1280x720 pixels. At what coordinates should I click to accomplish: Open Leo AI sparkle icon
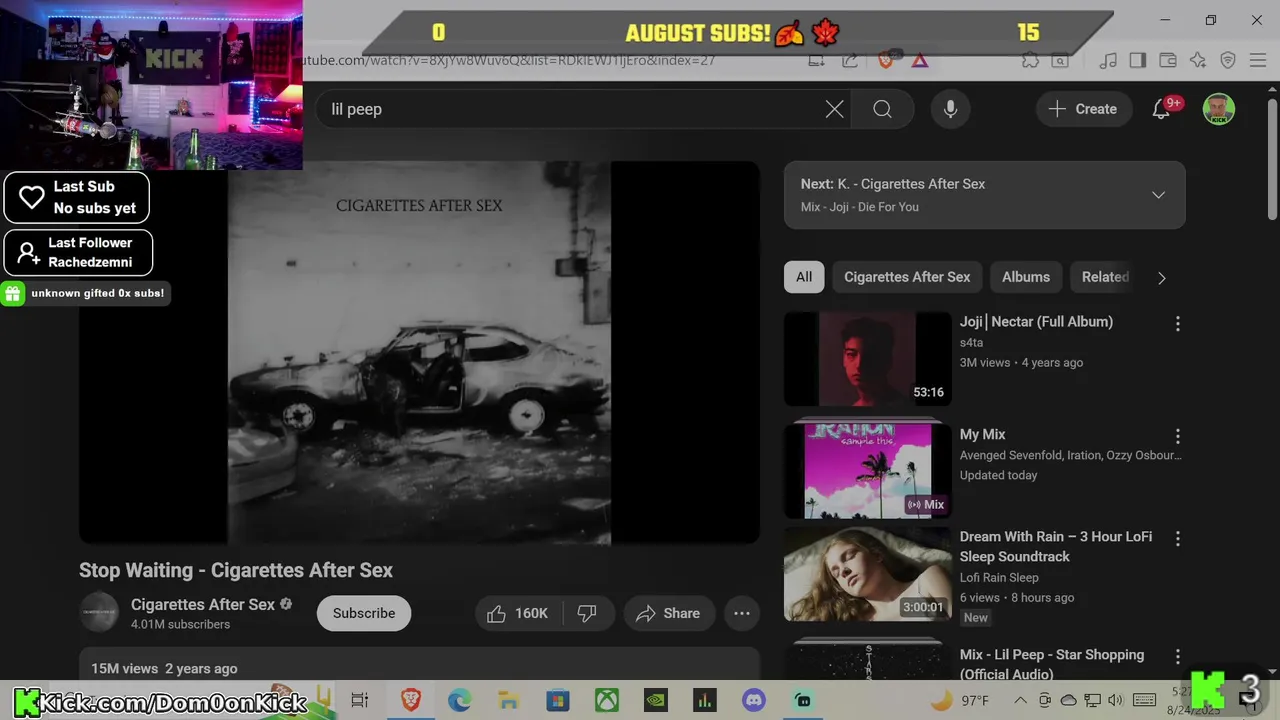coord(1198,60)
